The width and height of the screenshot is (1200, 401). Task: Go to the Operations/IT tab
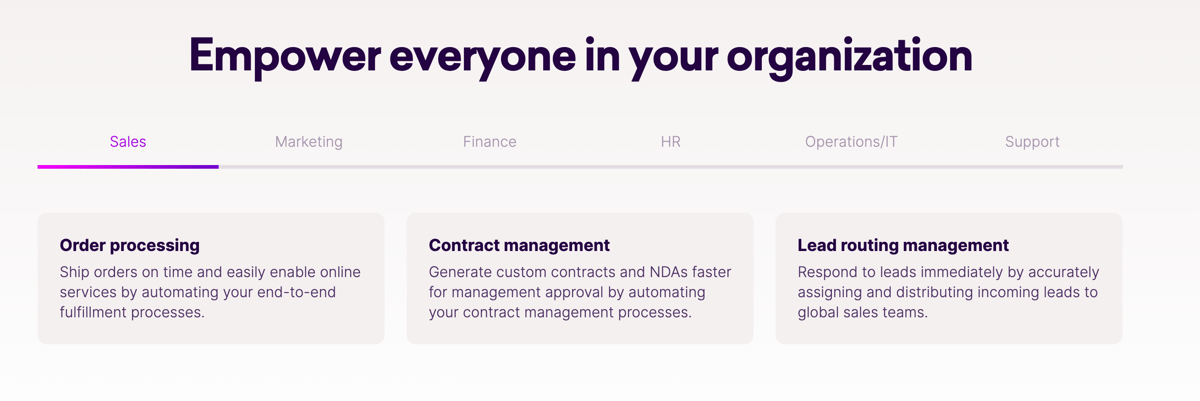(x=851, y=142)
